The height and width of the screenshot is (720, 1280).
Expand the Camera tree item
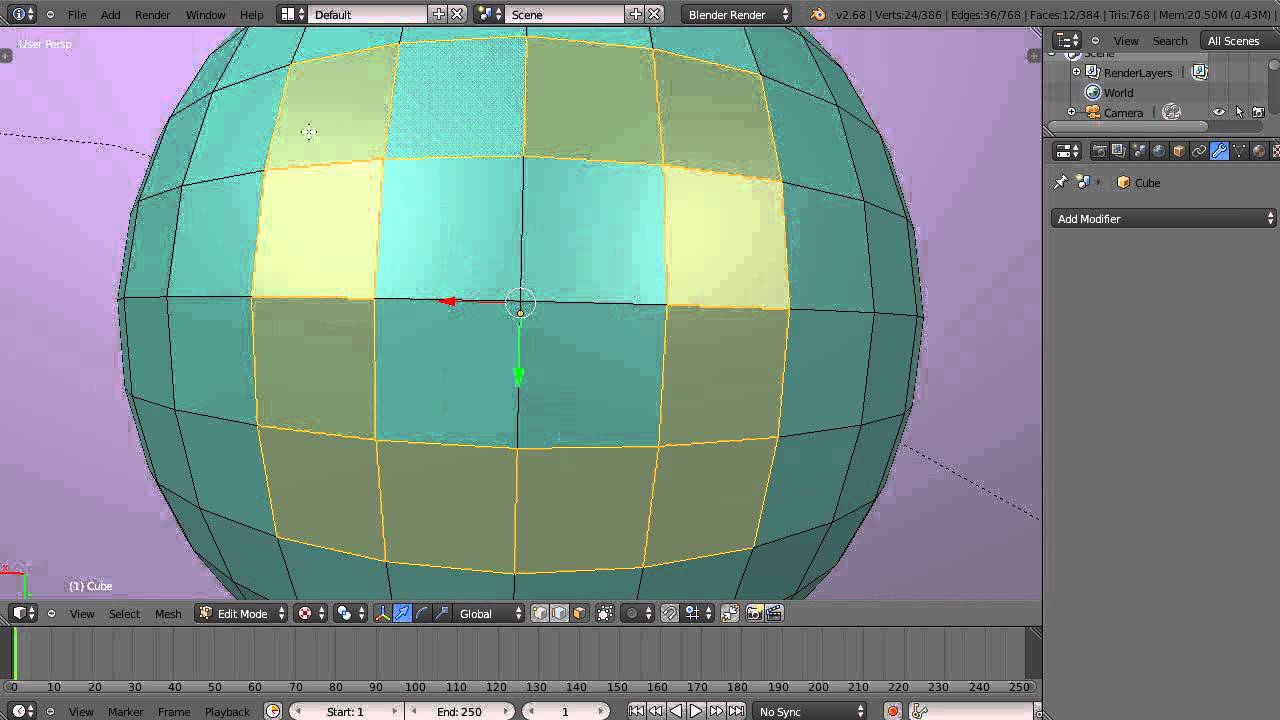tap(1071, 112)
